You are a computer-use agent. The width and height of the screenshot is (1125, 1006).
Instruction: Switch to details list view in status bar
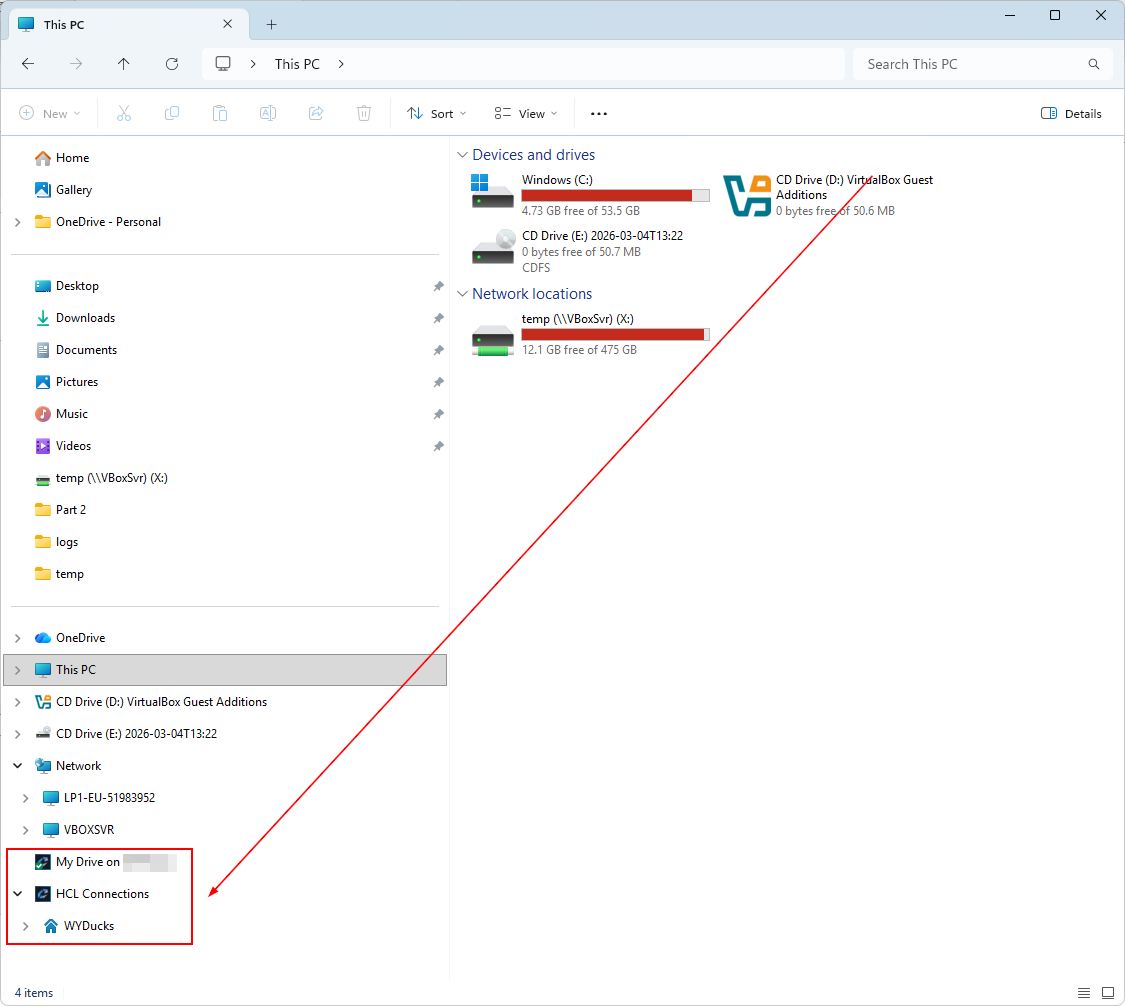click(x=1084, y=993)
